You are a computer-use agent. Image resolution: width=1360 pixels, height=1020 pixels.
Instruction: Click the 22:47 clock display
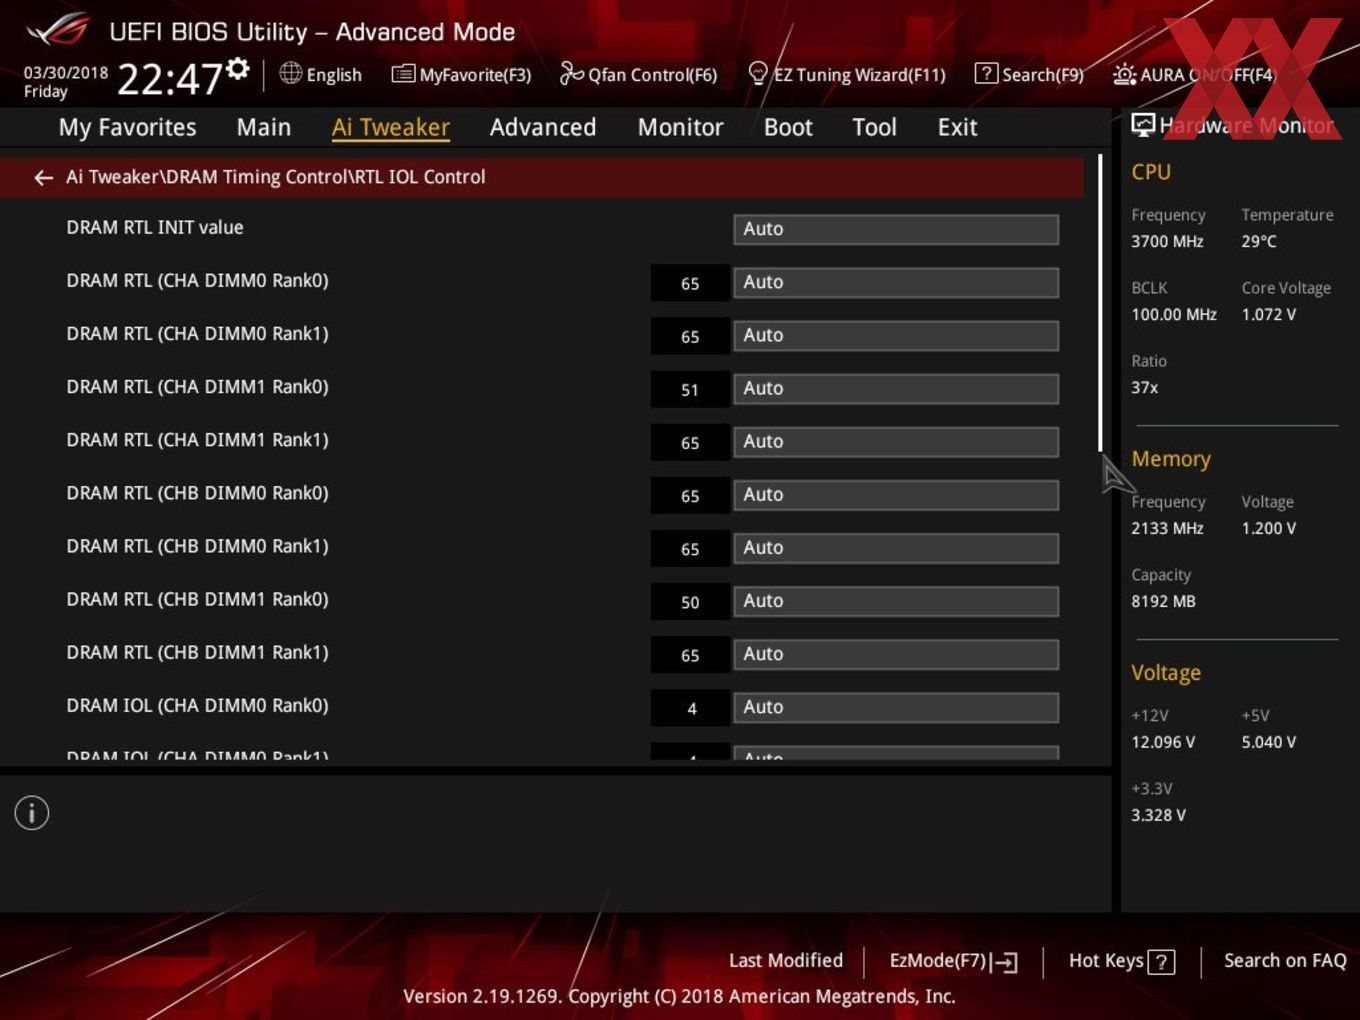(169, 78)
